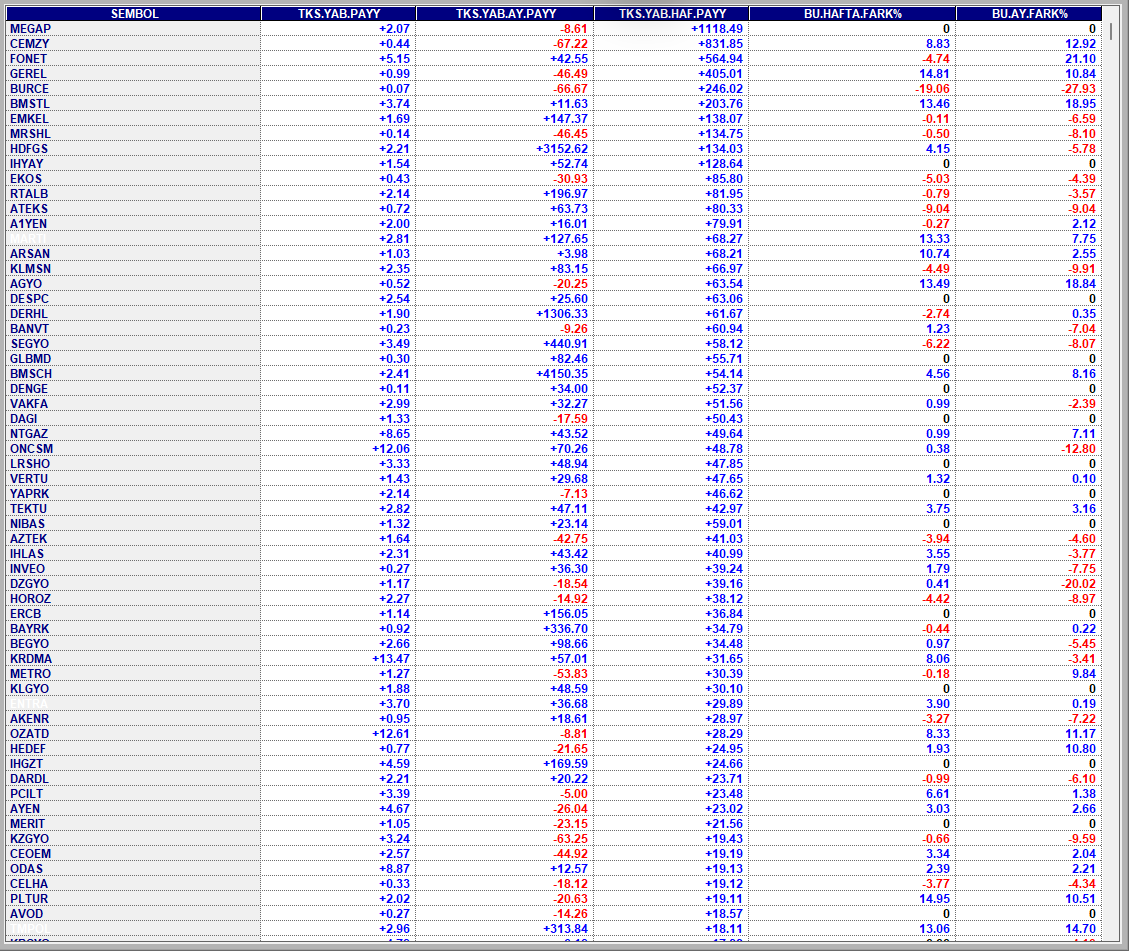Select the KLMSN symbol
This screenshot has width=1129, height=951.
30,269
